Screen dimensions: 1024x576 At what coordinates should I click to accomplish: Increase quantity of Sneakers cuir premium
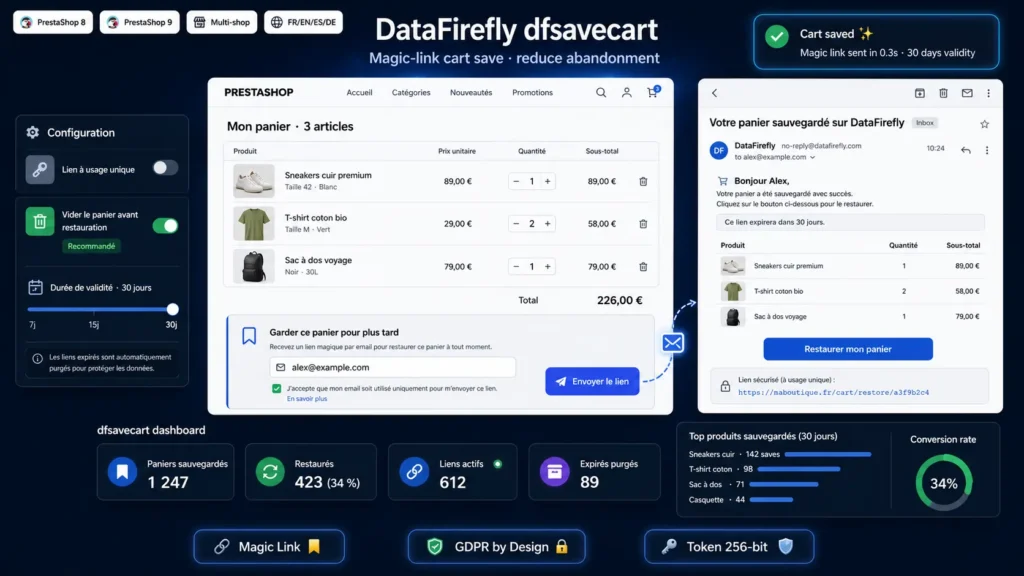(547, 182)
